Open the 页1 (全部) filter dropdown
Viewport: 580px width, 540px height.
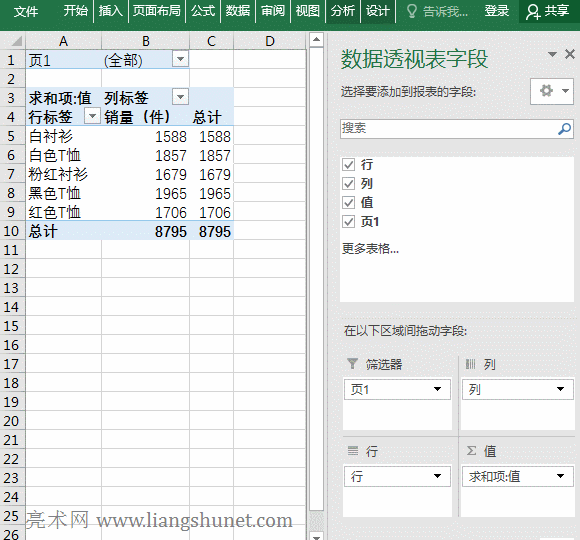pos(181,59)
